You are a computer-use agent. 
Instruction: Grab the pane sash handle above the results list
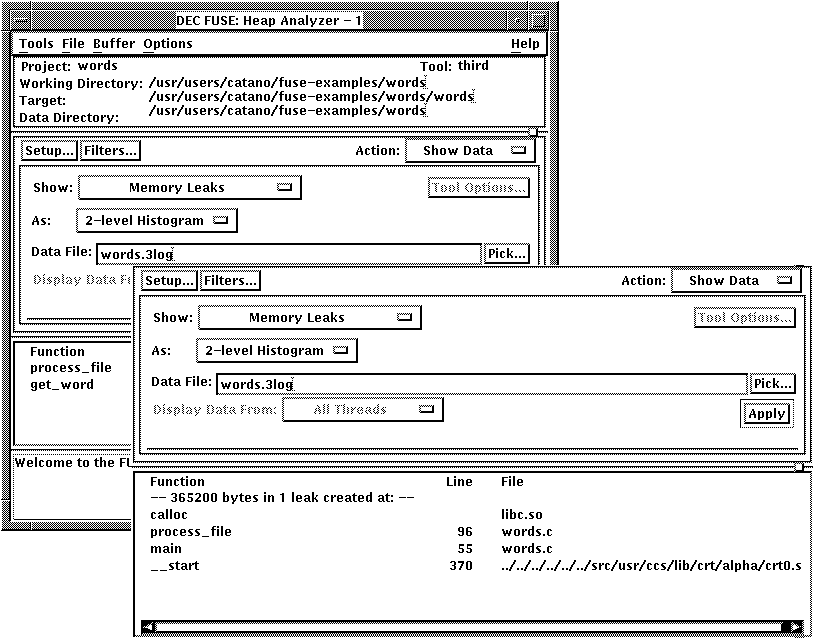797,466
